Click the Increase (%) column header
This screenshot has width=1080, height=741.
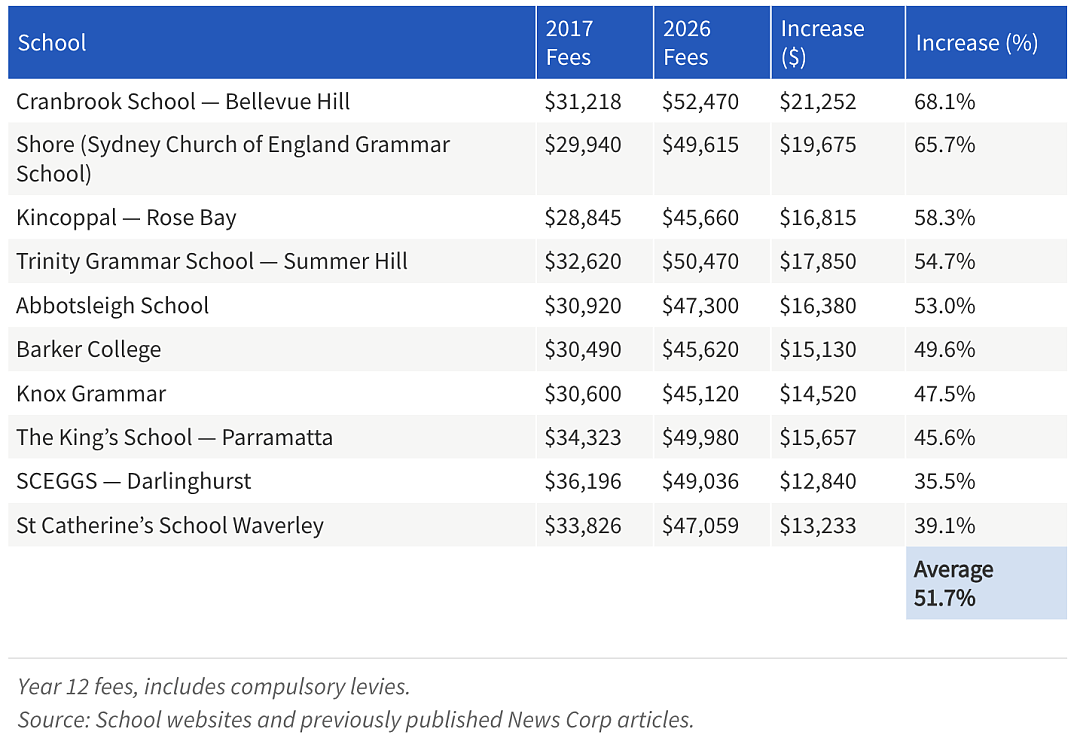pos(986,43)
